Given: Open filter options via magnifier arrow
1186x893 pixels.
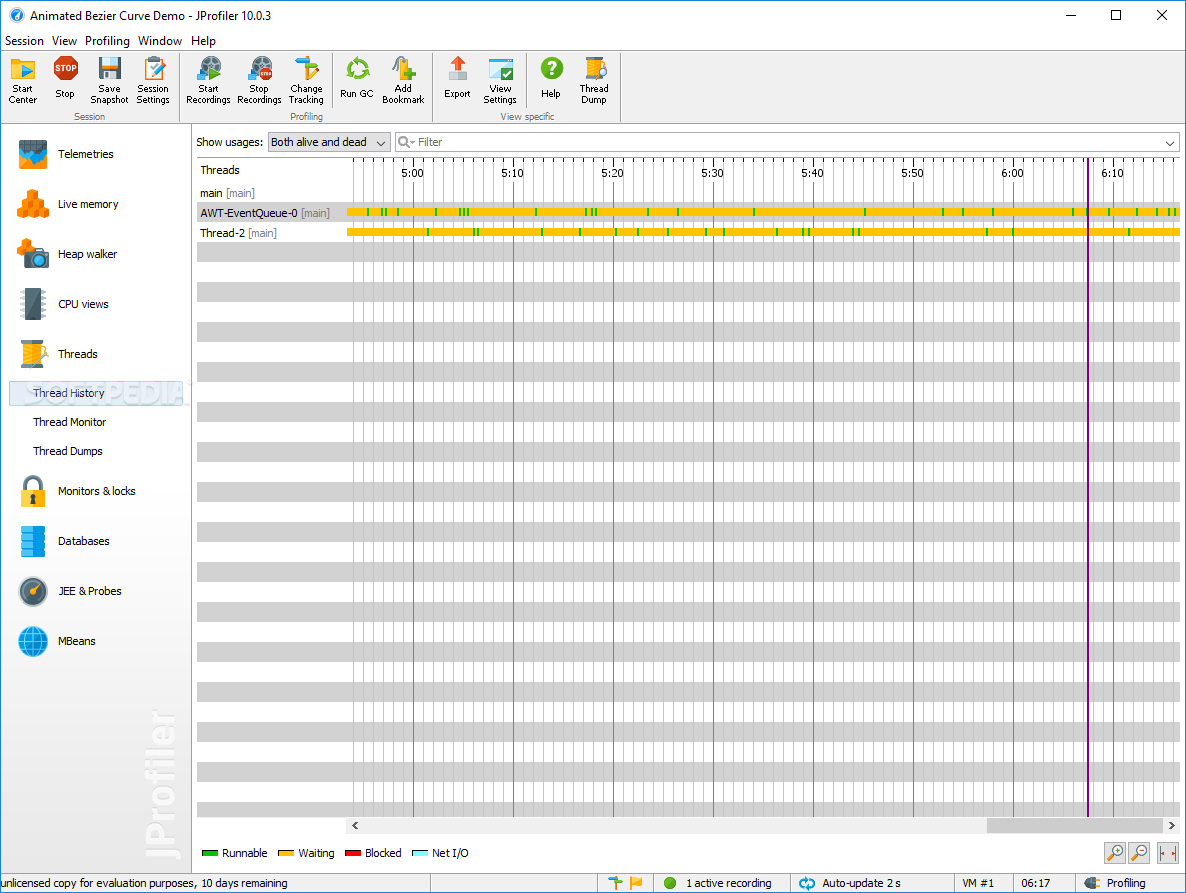Looking at the screenshot, I should (406, 142).
